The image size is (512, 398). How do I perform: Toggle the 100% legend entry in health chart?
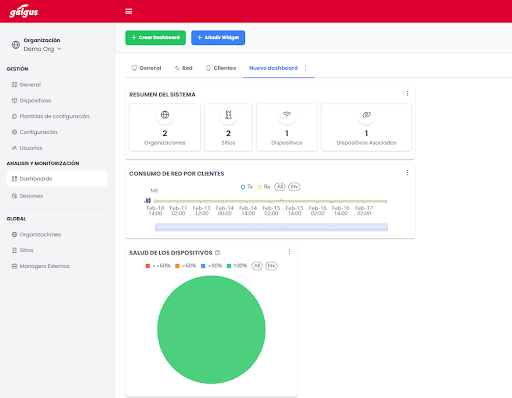point(237,266)
